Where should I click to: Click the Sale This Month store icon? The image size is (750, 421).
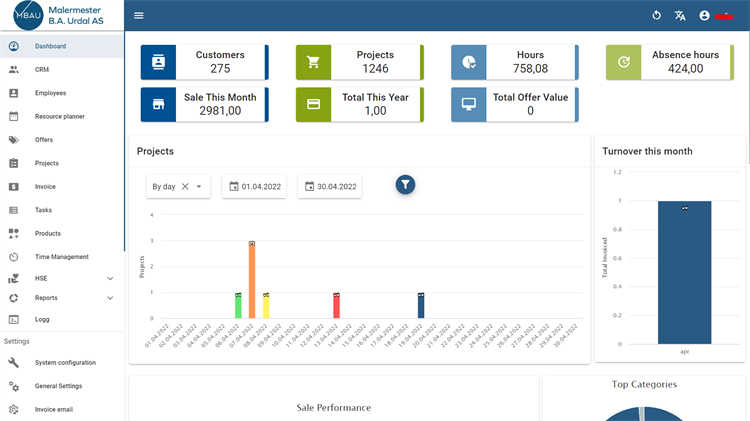coord(158,104)
